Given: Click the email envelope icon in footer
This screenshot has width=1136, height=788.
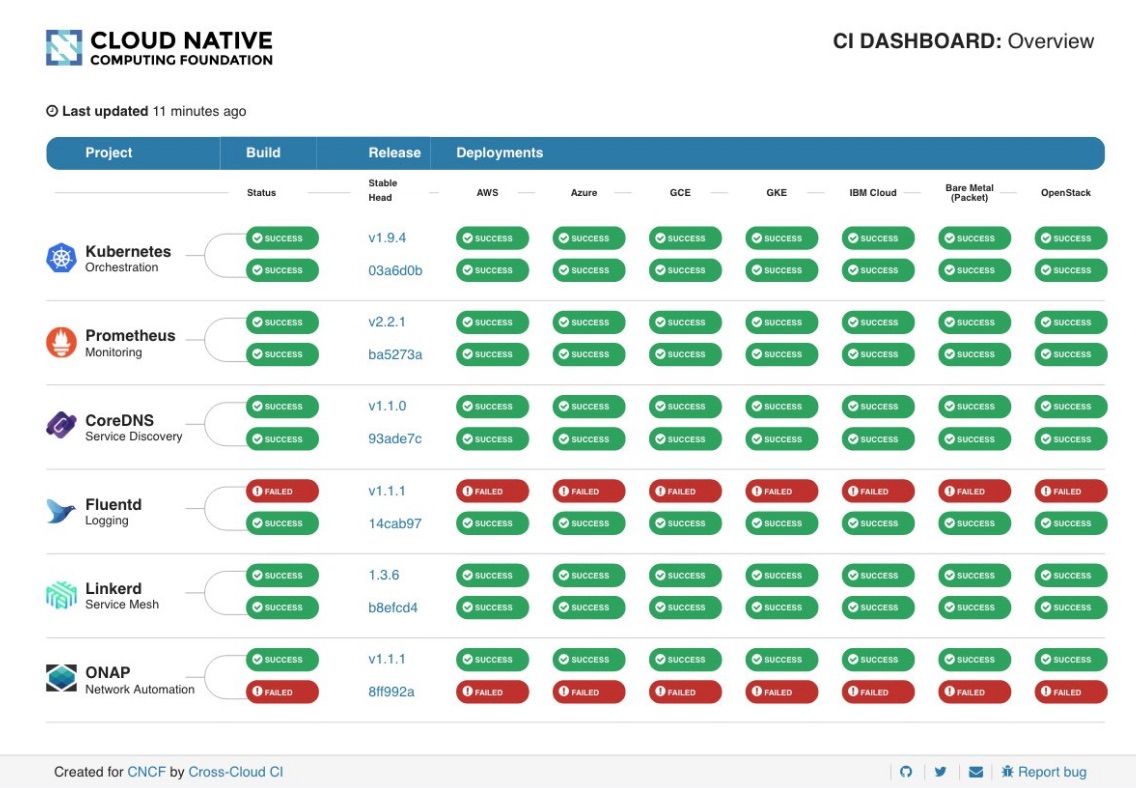Looking at the screenshot, I should point(976,772).
